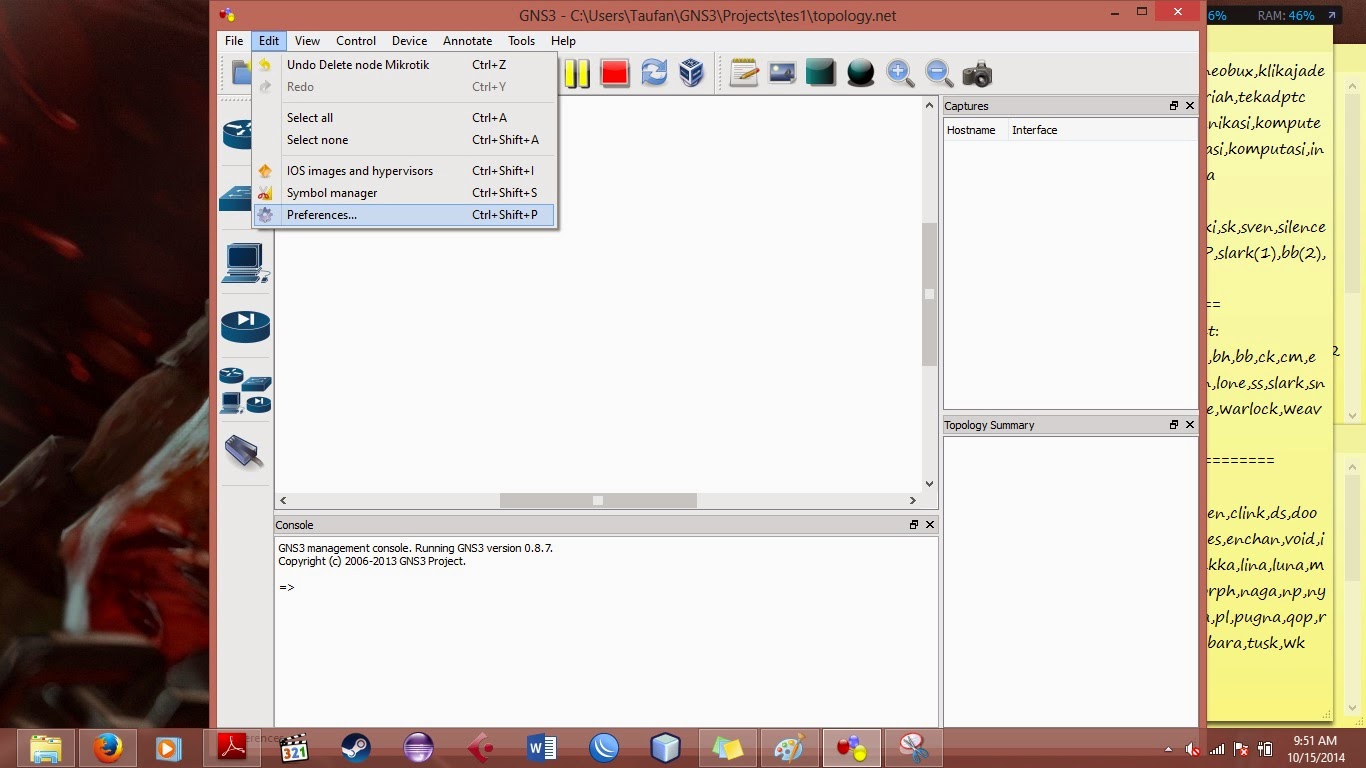Close the Console panel
1366x768 pixels.
930,525
